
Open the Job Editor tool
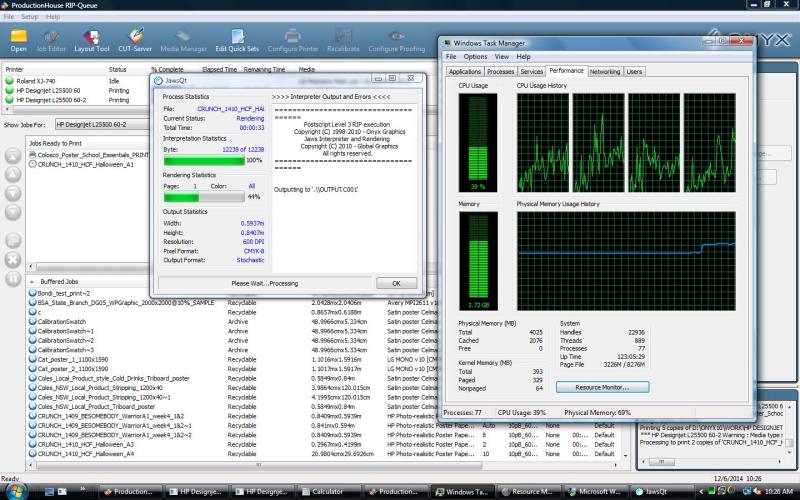tap(51, 40)
